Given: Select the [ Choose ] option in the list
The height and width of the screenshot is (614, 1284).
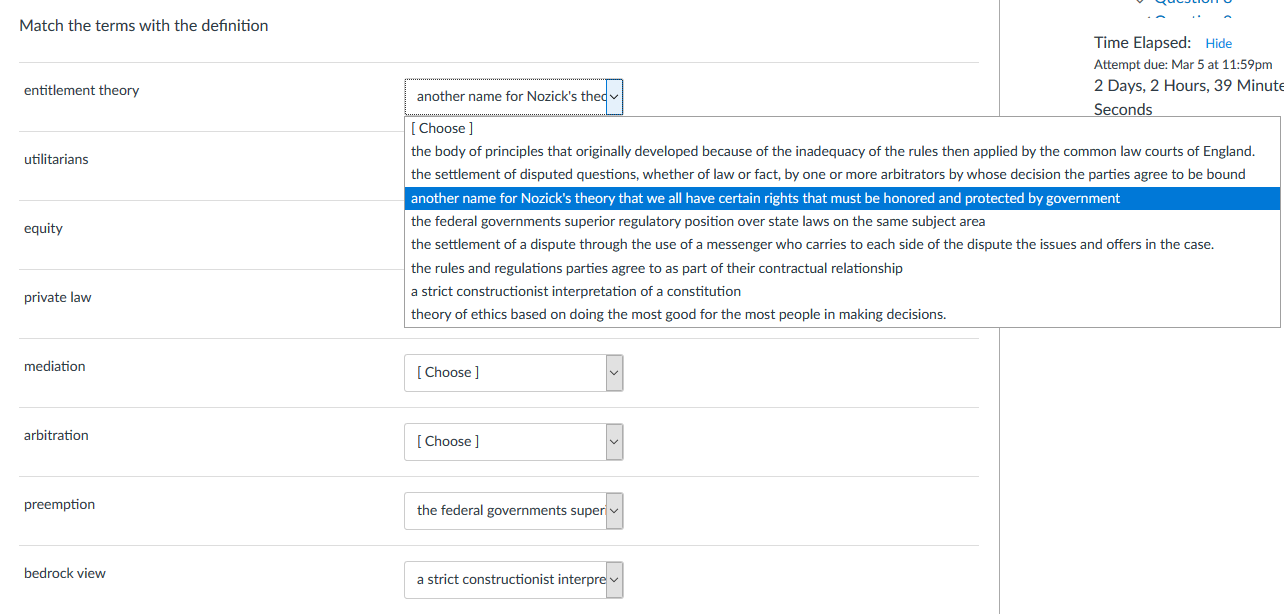Looking at the screenshot, I should click(x=441, y=128).
